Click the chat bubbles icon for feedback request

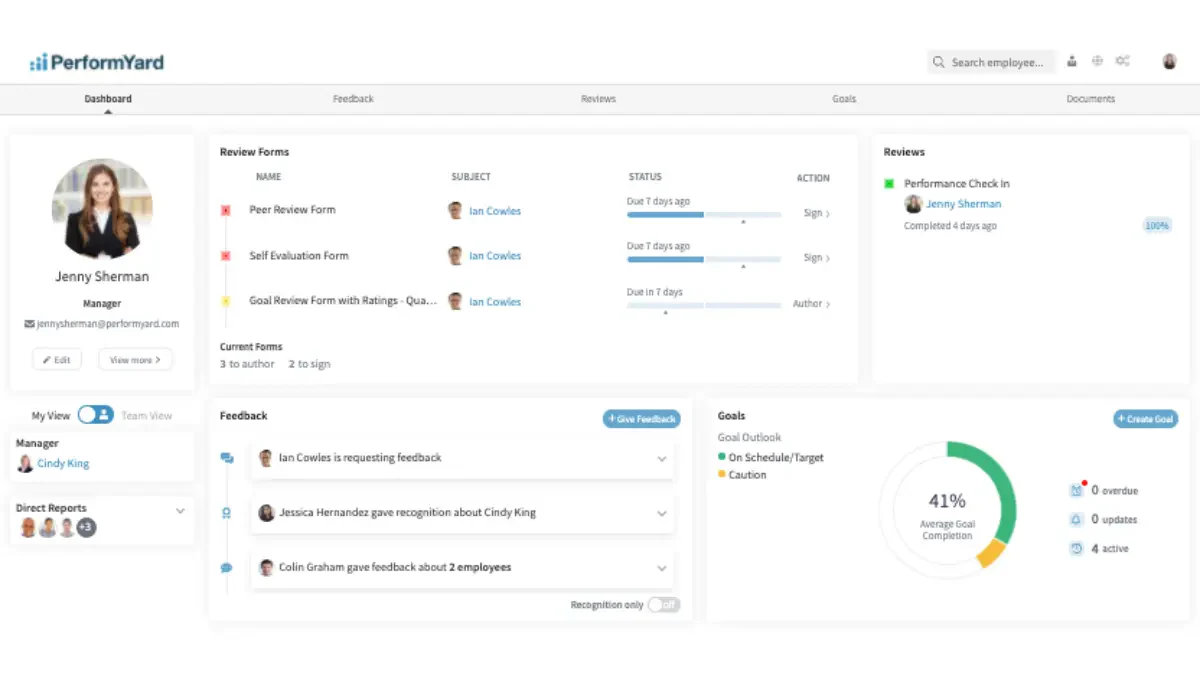[x=227, y=458]
